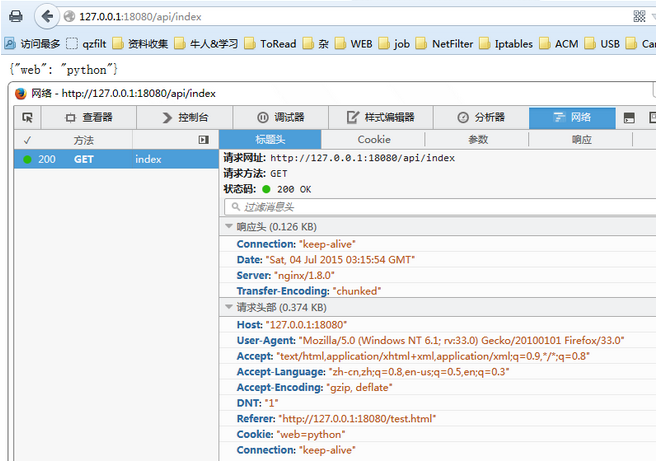Click the split console icon beside 网络 tab
The image size is (658, 463).
(628, 117)
